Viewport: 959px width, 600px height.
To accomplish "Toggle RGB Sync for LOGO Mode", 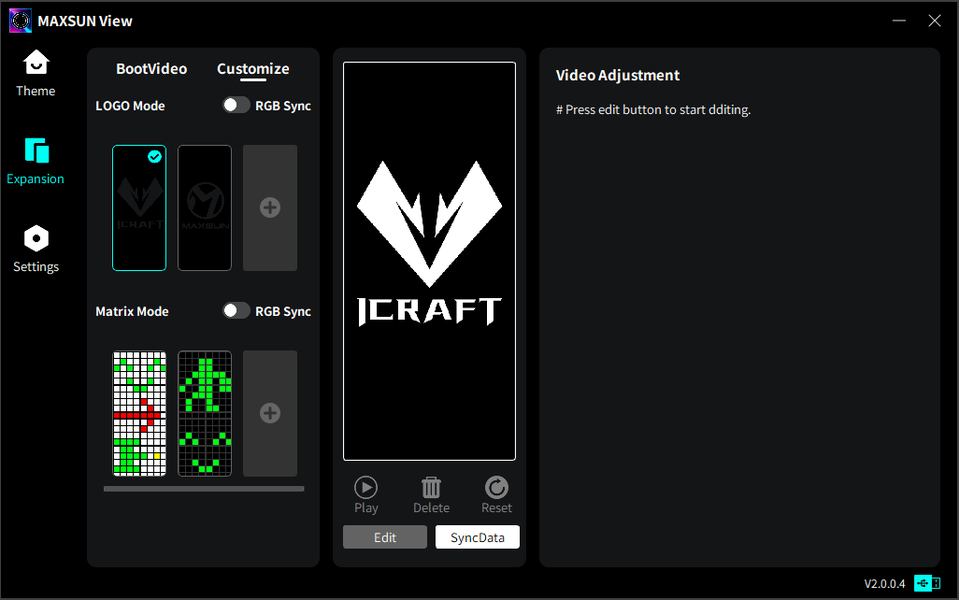I will pyautogui.click(x=236, y=105).
